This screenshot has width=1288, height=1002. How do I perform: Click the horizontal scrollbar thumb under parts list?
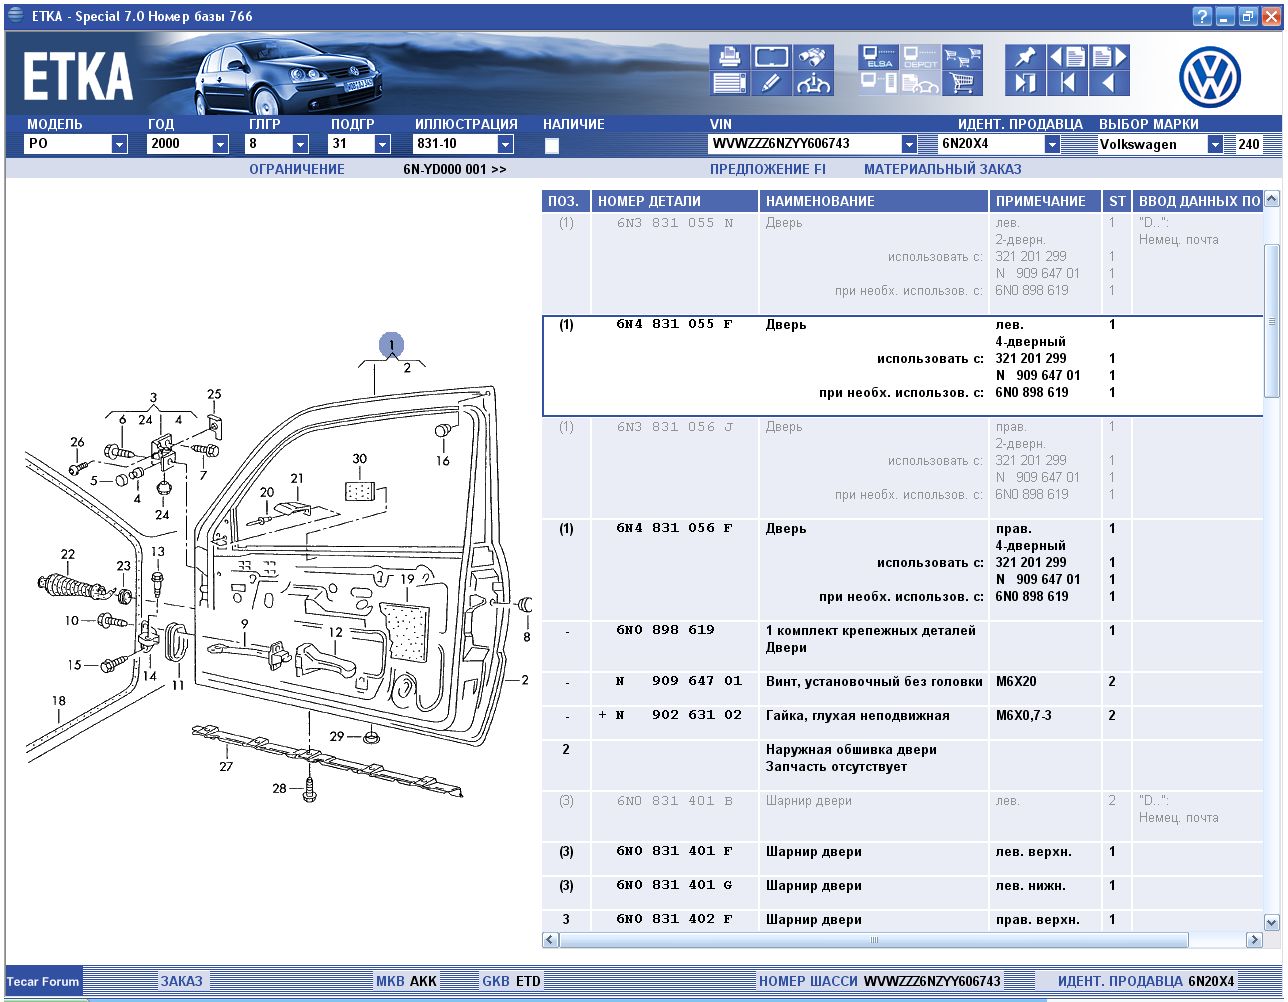pyautogui.click(x=874, y=940)
